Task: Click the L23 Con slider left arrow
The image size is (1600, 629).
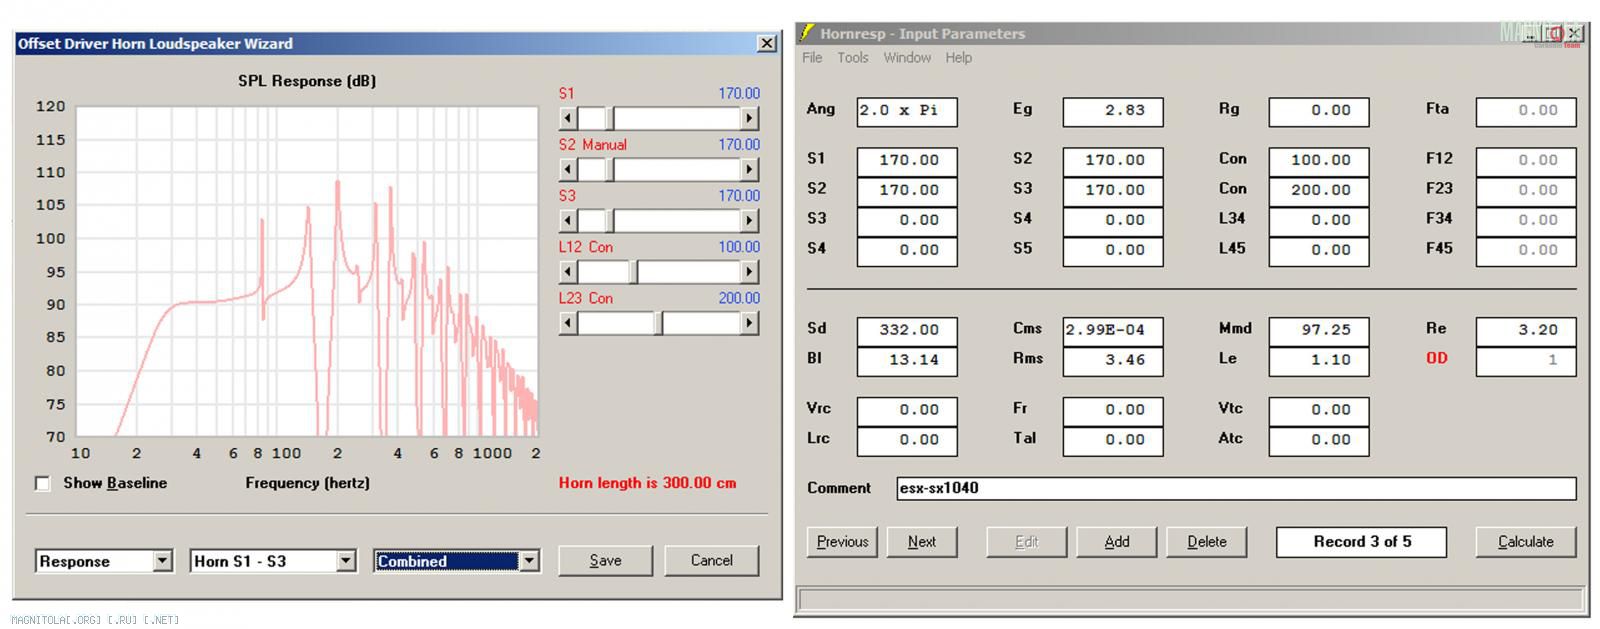Action: [x=568, y=323]
